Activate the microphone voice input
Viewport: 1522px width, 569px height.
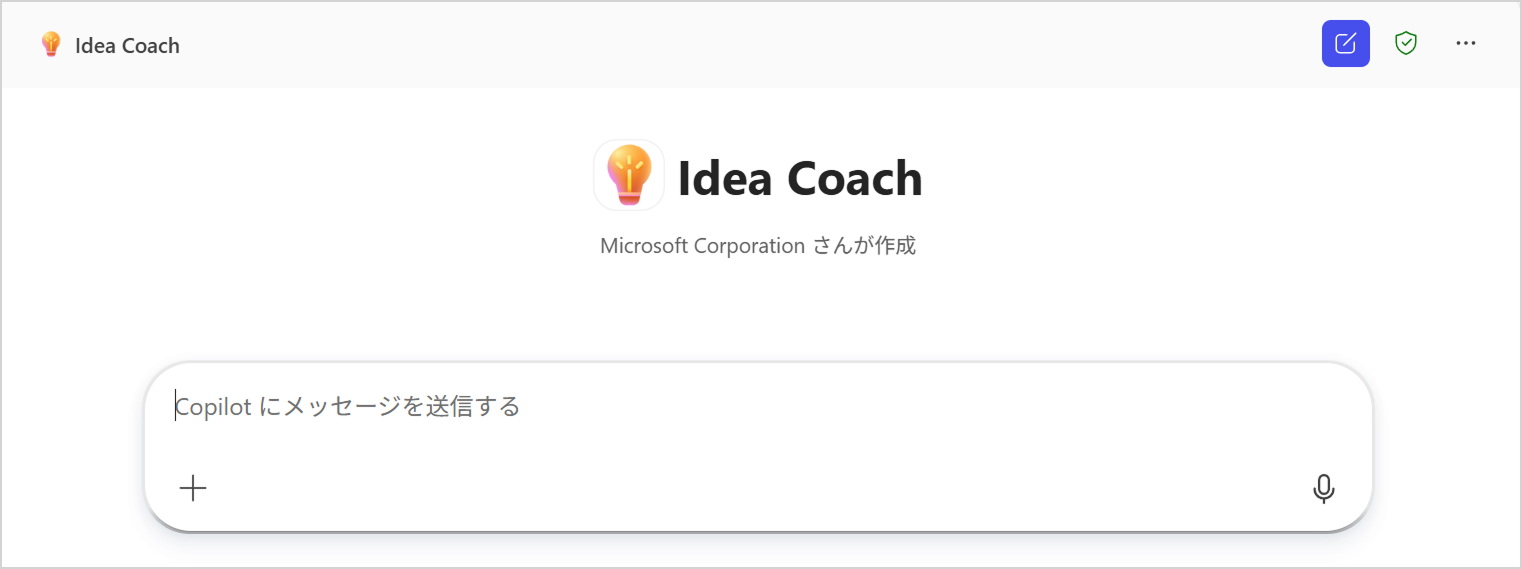point(1323,488)
